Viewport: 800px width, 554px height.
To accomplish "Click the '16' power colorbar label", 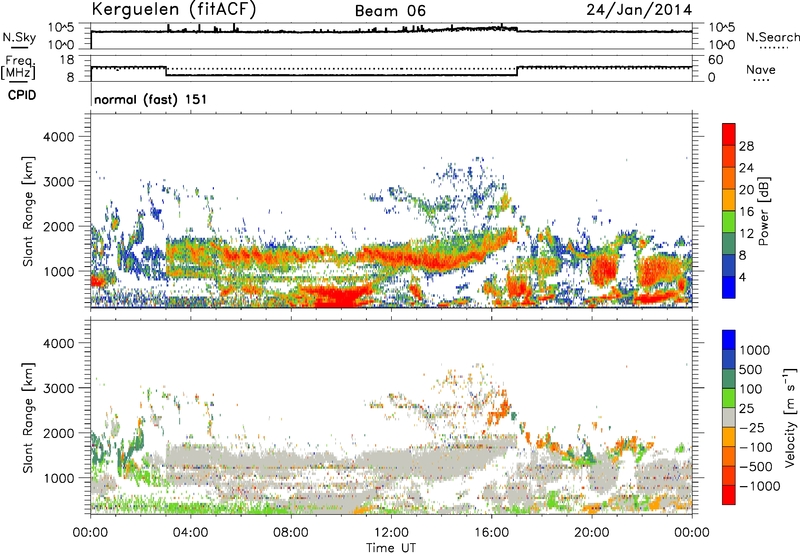I will [x=746, y=212].
